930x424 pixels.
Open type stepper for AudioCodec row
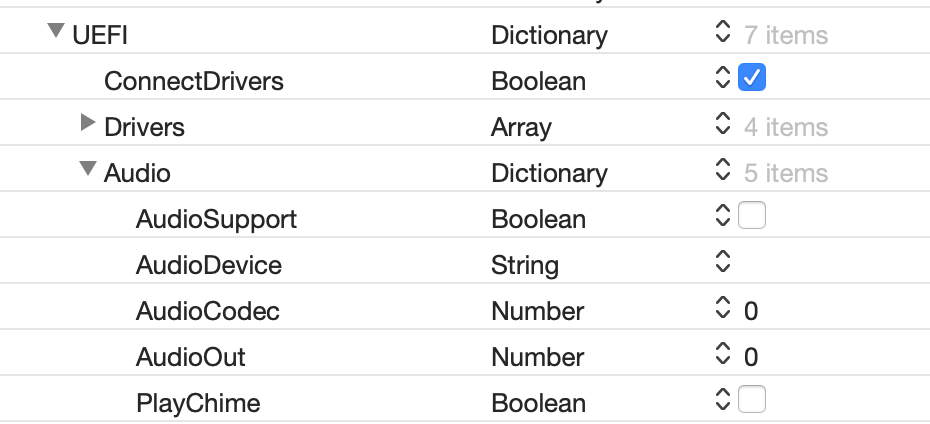click(724, 311)
